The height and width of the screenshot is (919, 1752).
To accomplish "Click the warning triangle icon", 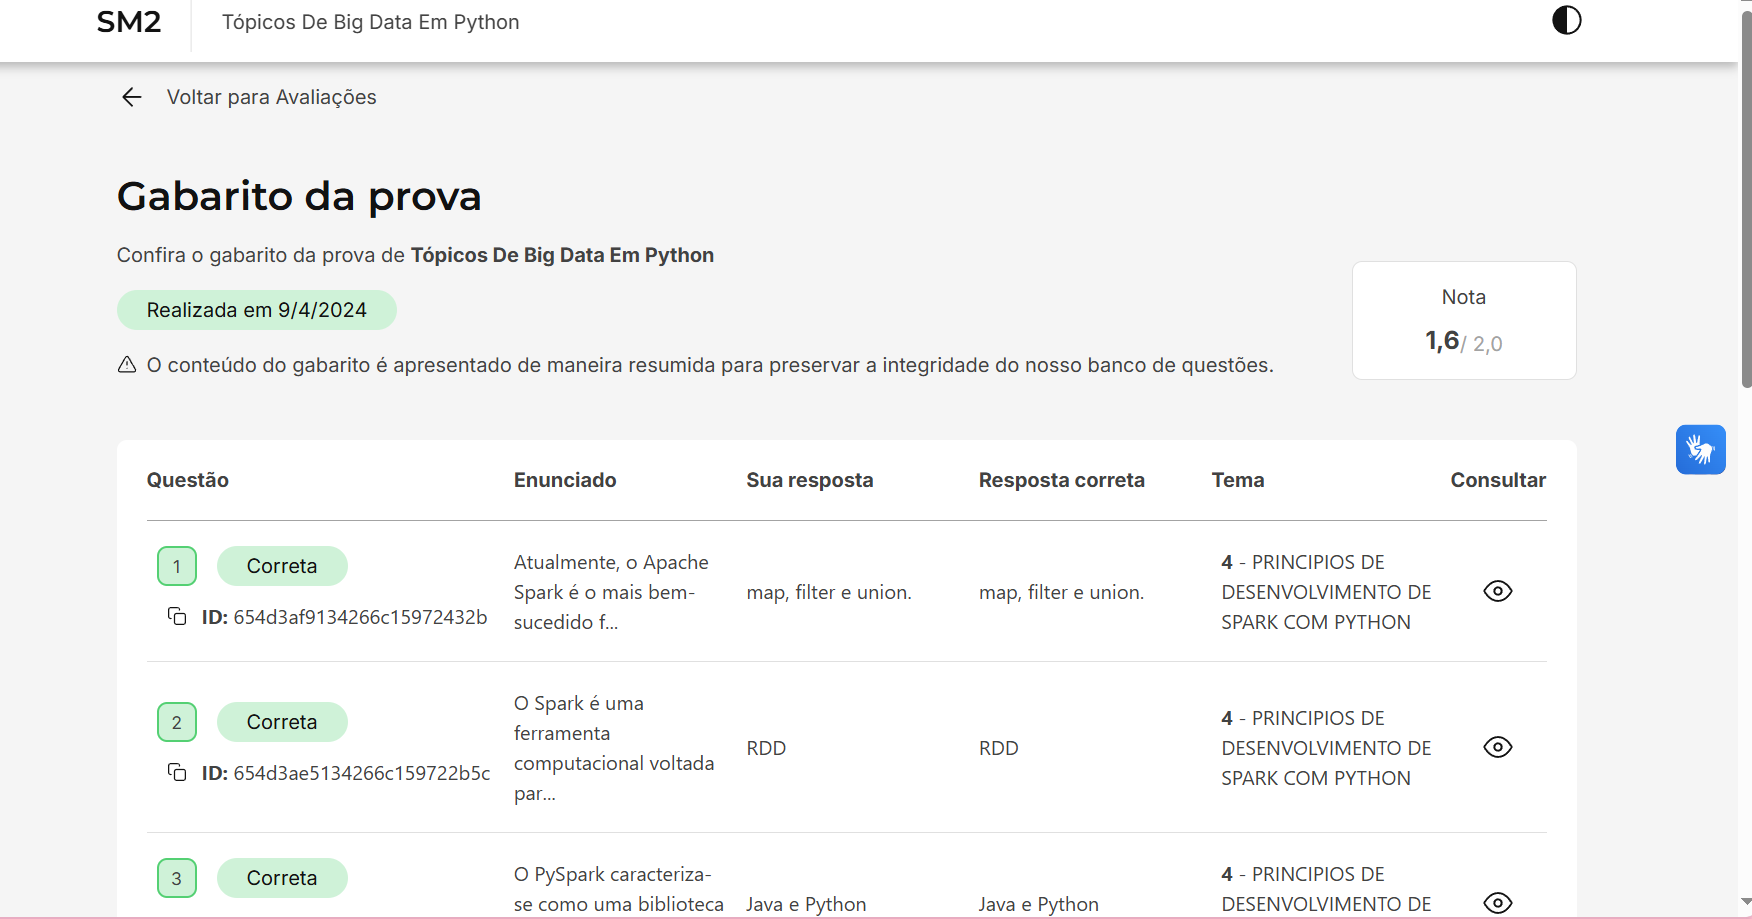I will click(127, 365).
